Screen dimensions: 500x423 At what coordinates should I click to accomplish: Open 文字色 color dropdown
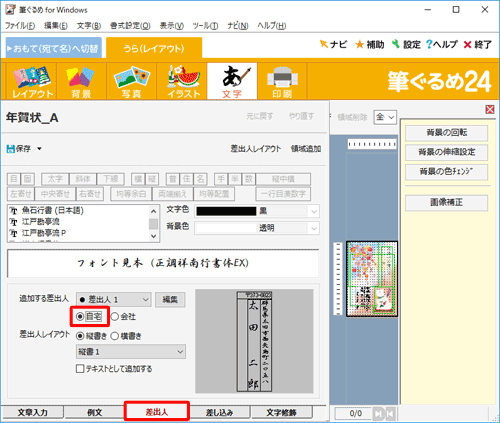tap(257, 211)
